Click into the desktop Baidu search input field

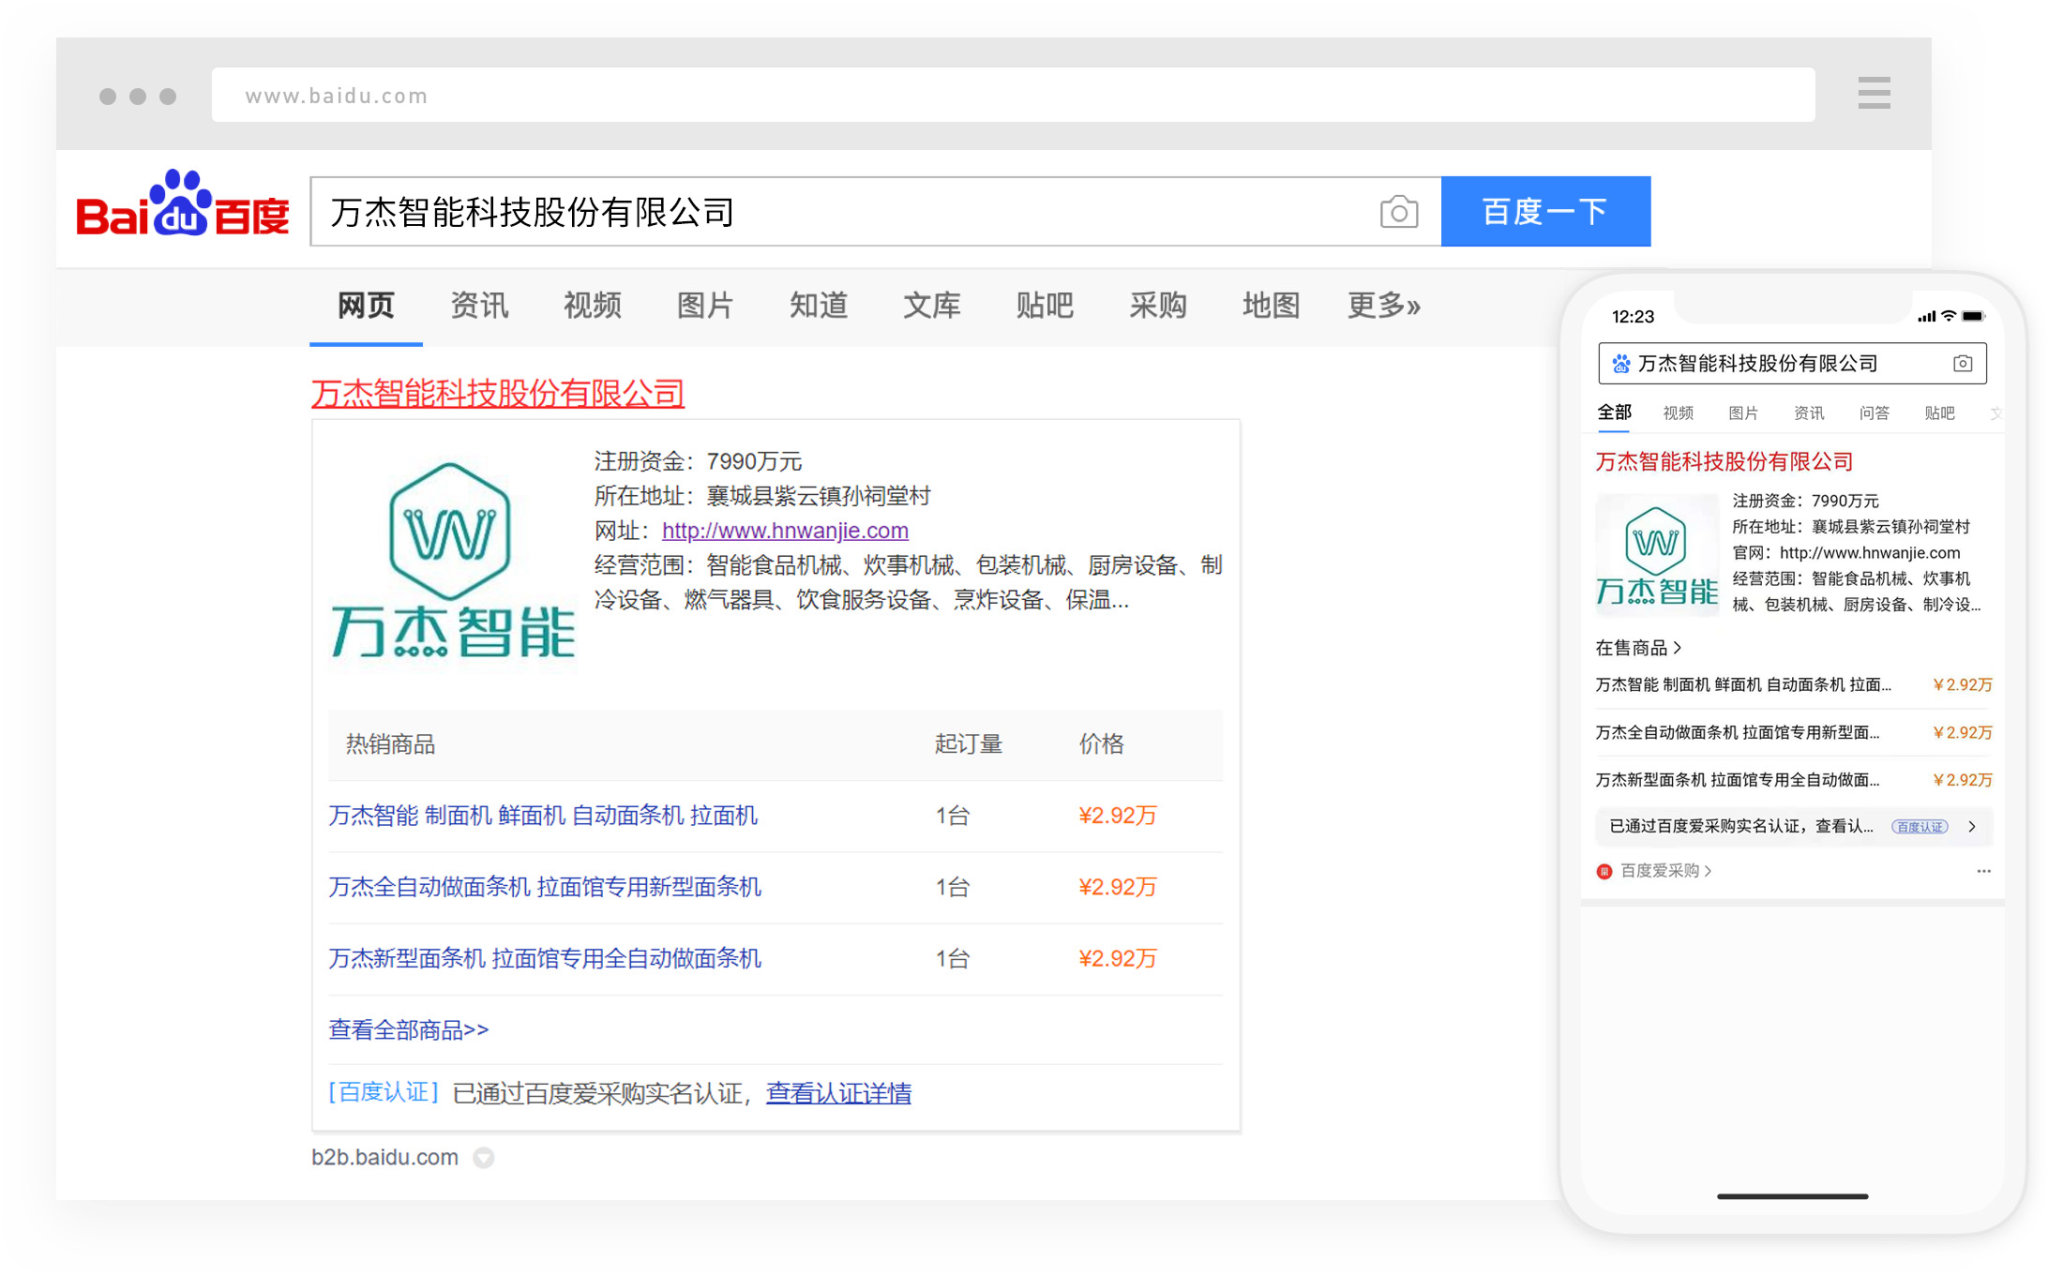pos(840,212)
